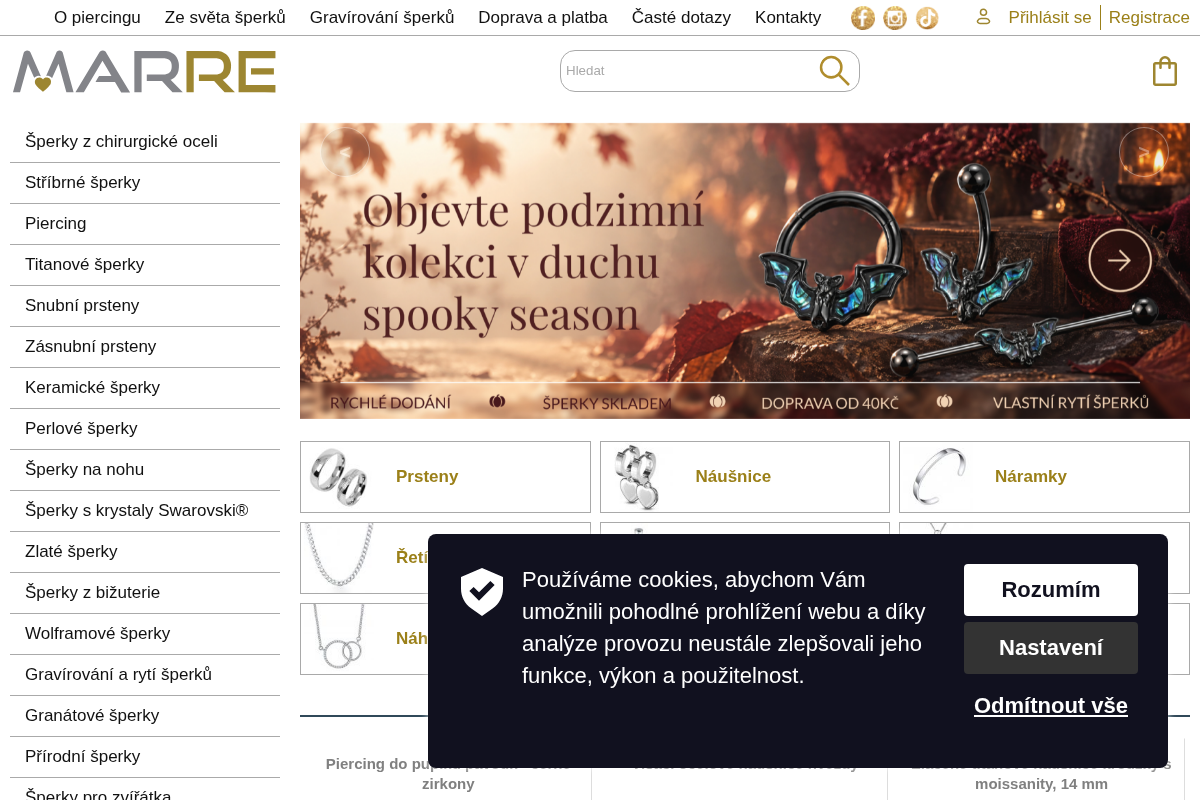Open Granátové šperky category
1200x800 pixels.
145,716
